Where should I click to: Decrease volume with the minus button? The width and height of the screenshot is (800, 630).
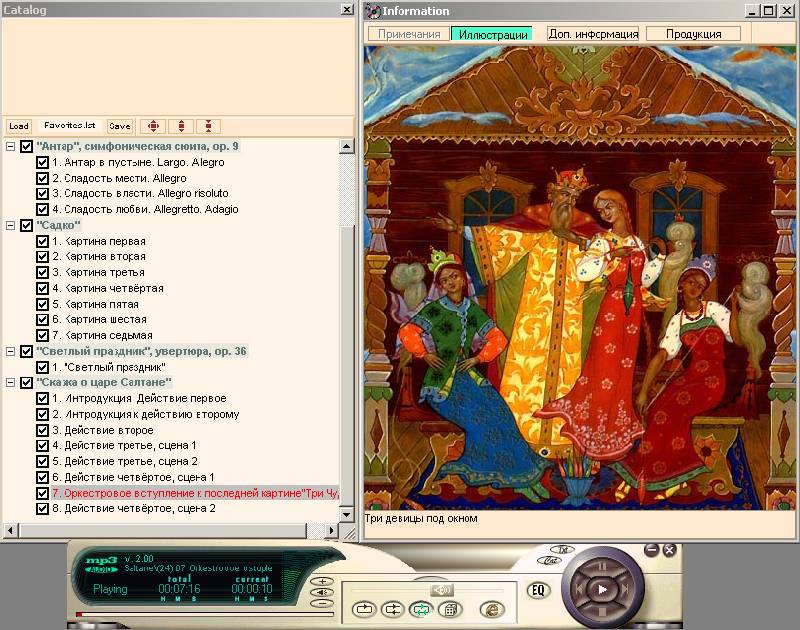pyautogui.click(x=322, y=603)
